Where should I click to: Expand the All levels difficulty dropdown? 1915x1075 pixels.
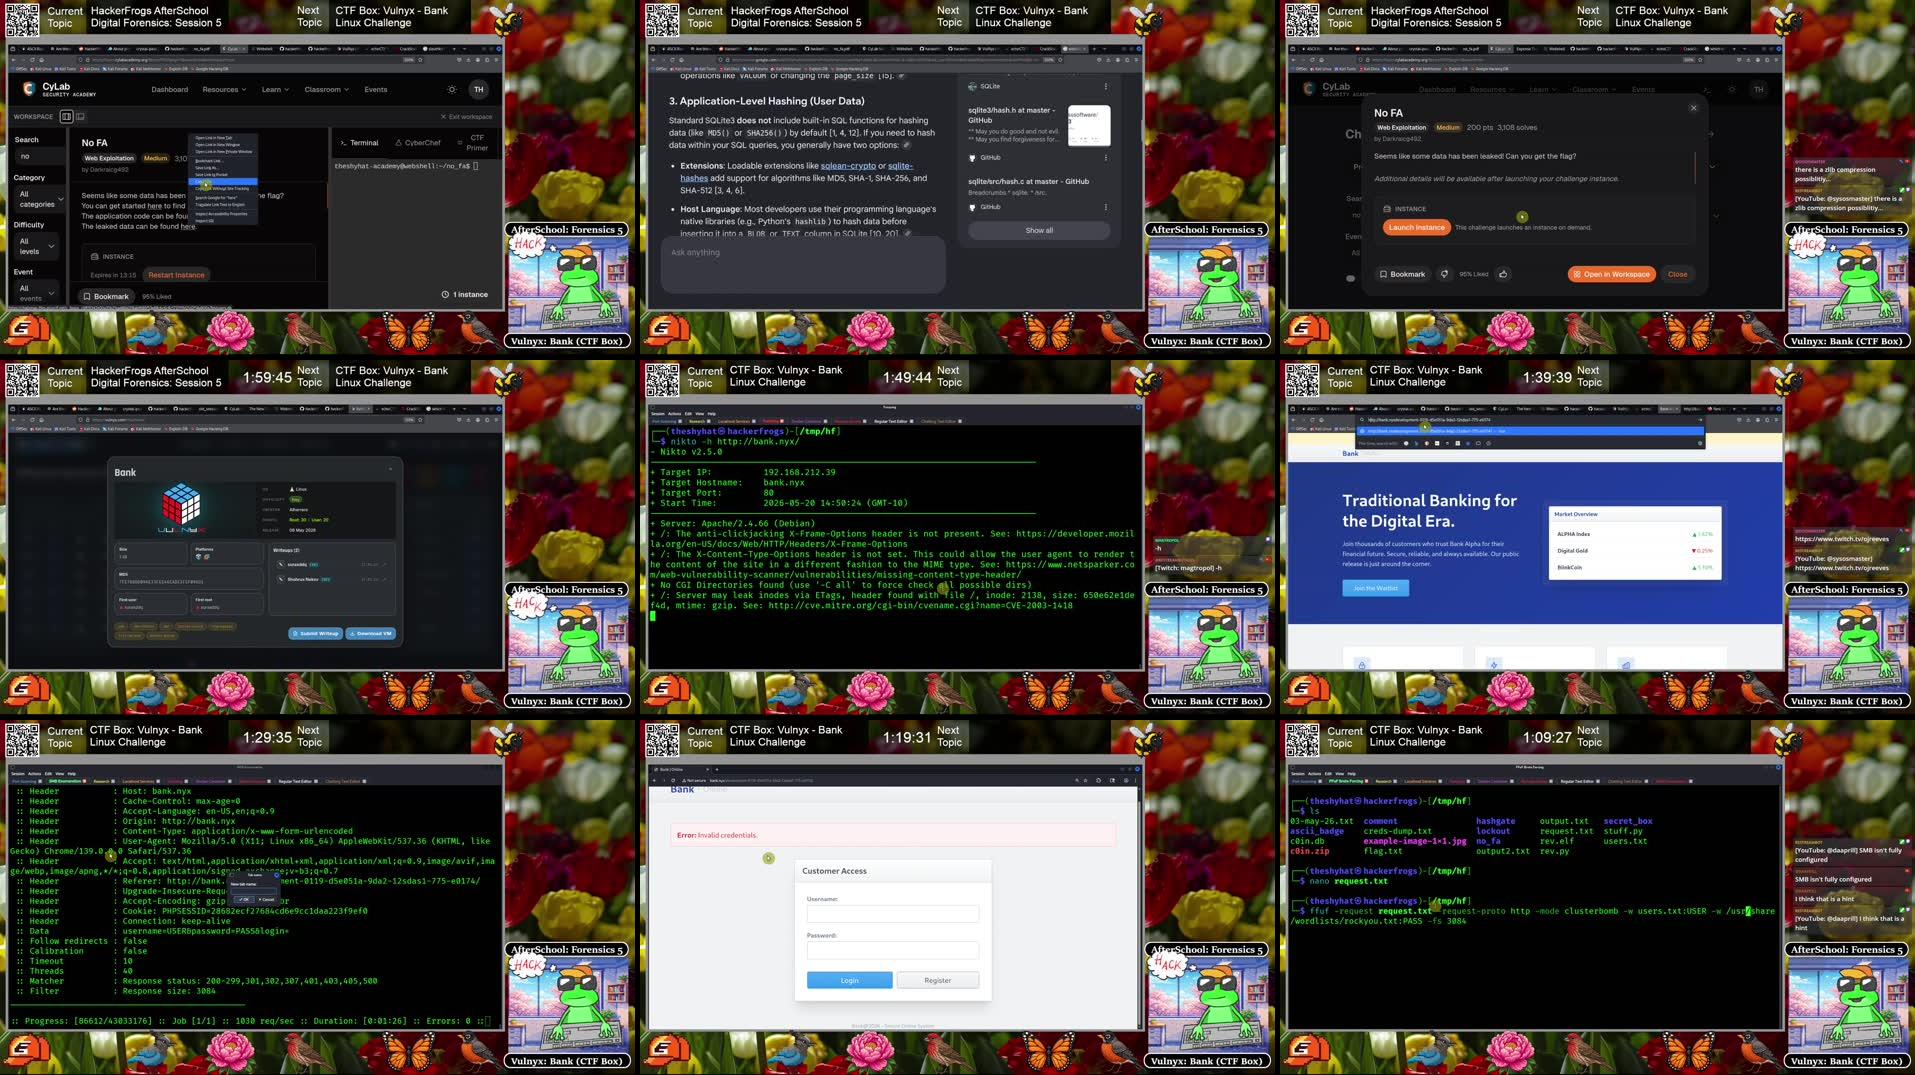coord(36,246)
